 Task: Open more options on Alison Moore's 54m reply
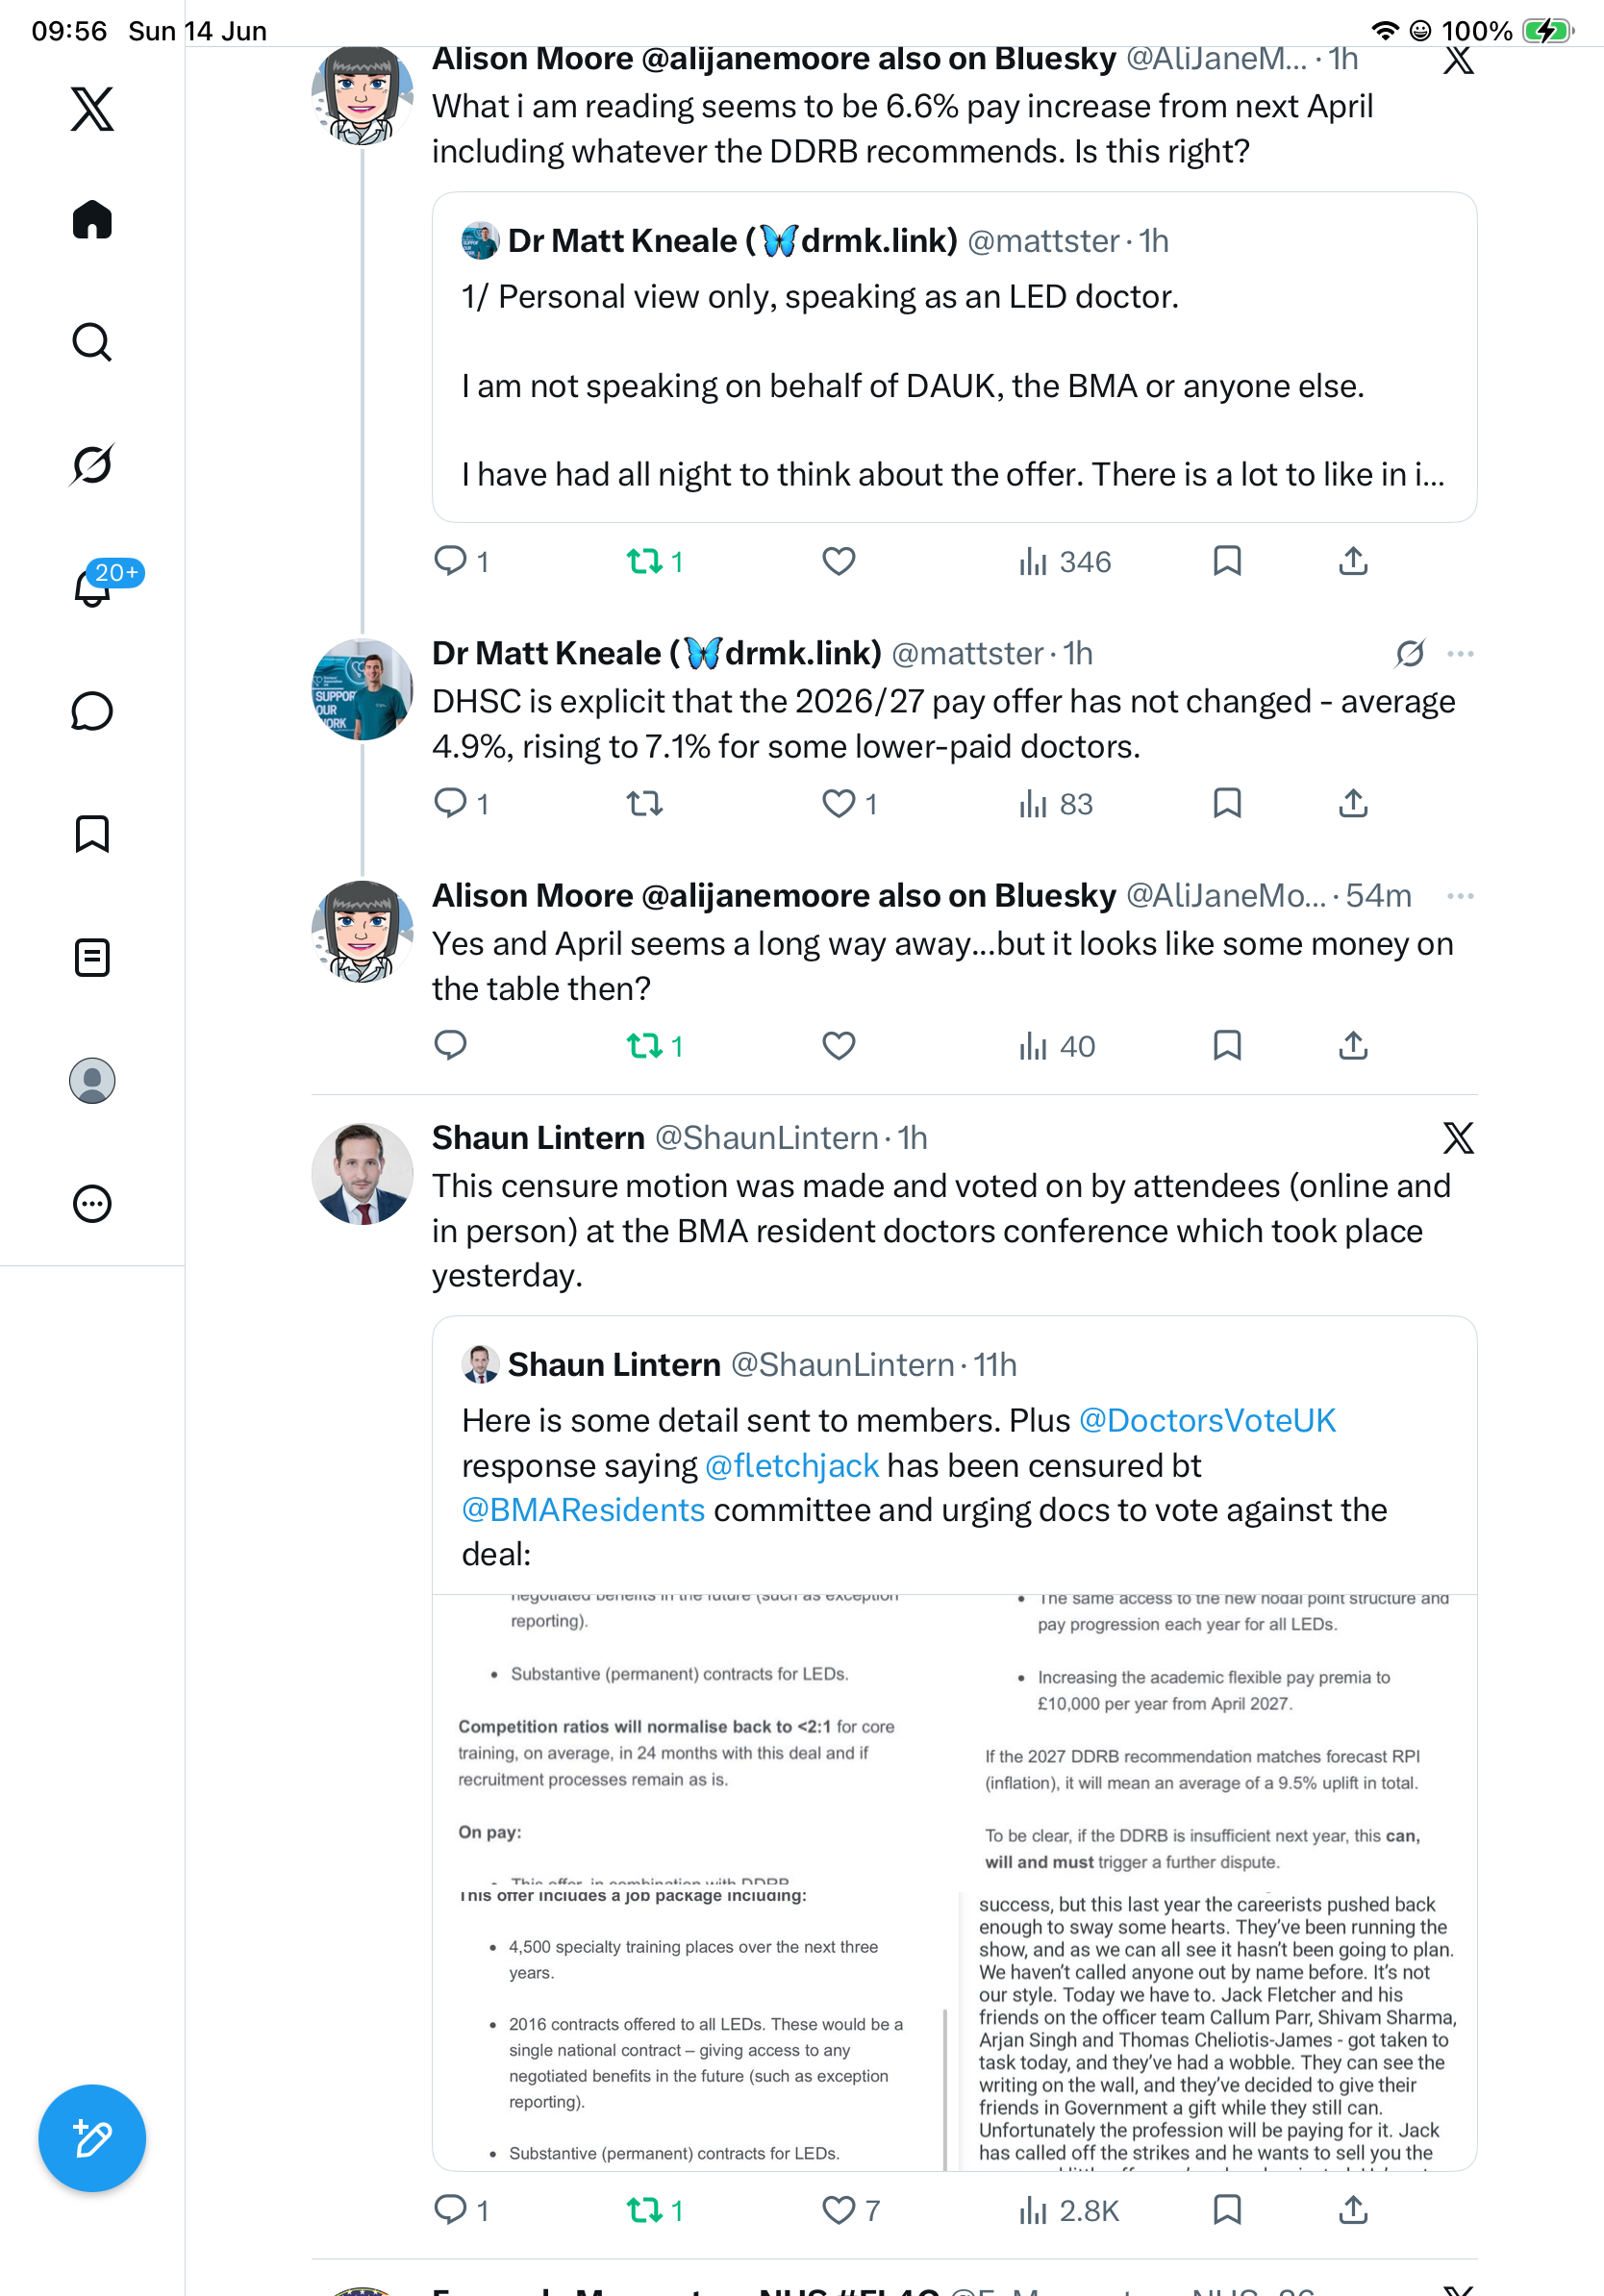tap(1460, 896)
